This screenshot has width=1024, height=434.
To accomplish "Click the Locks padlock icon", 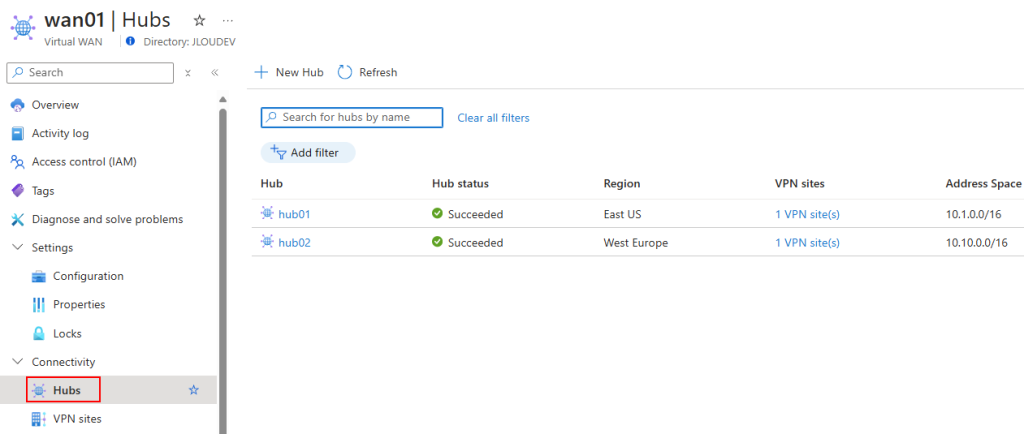I will point(39,333).
